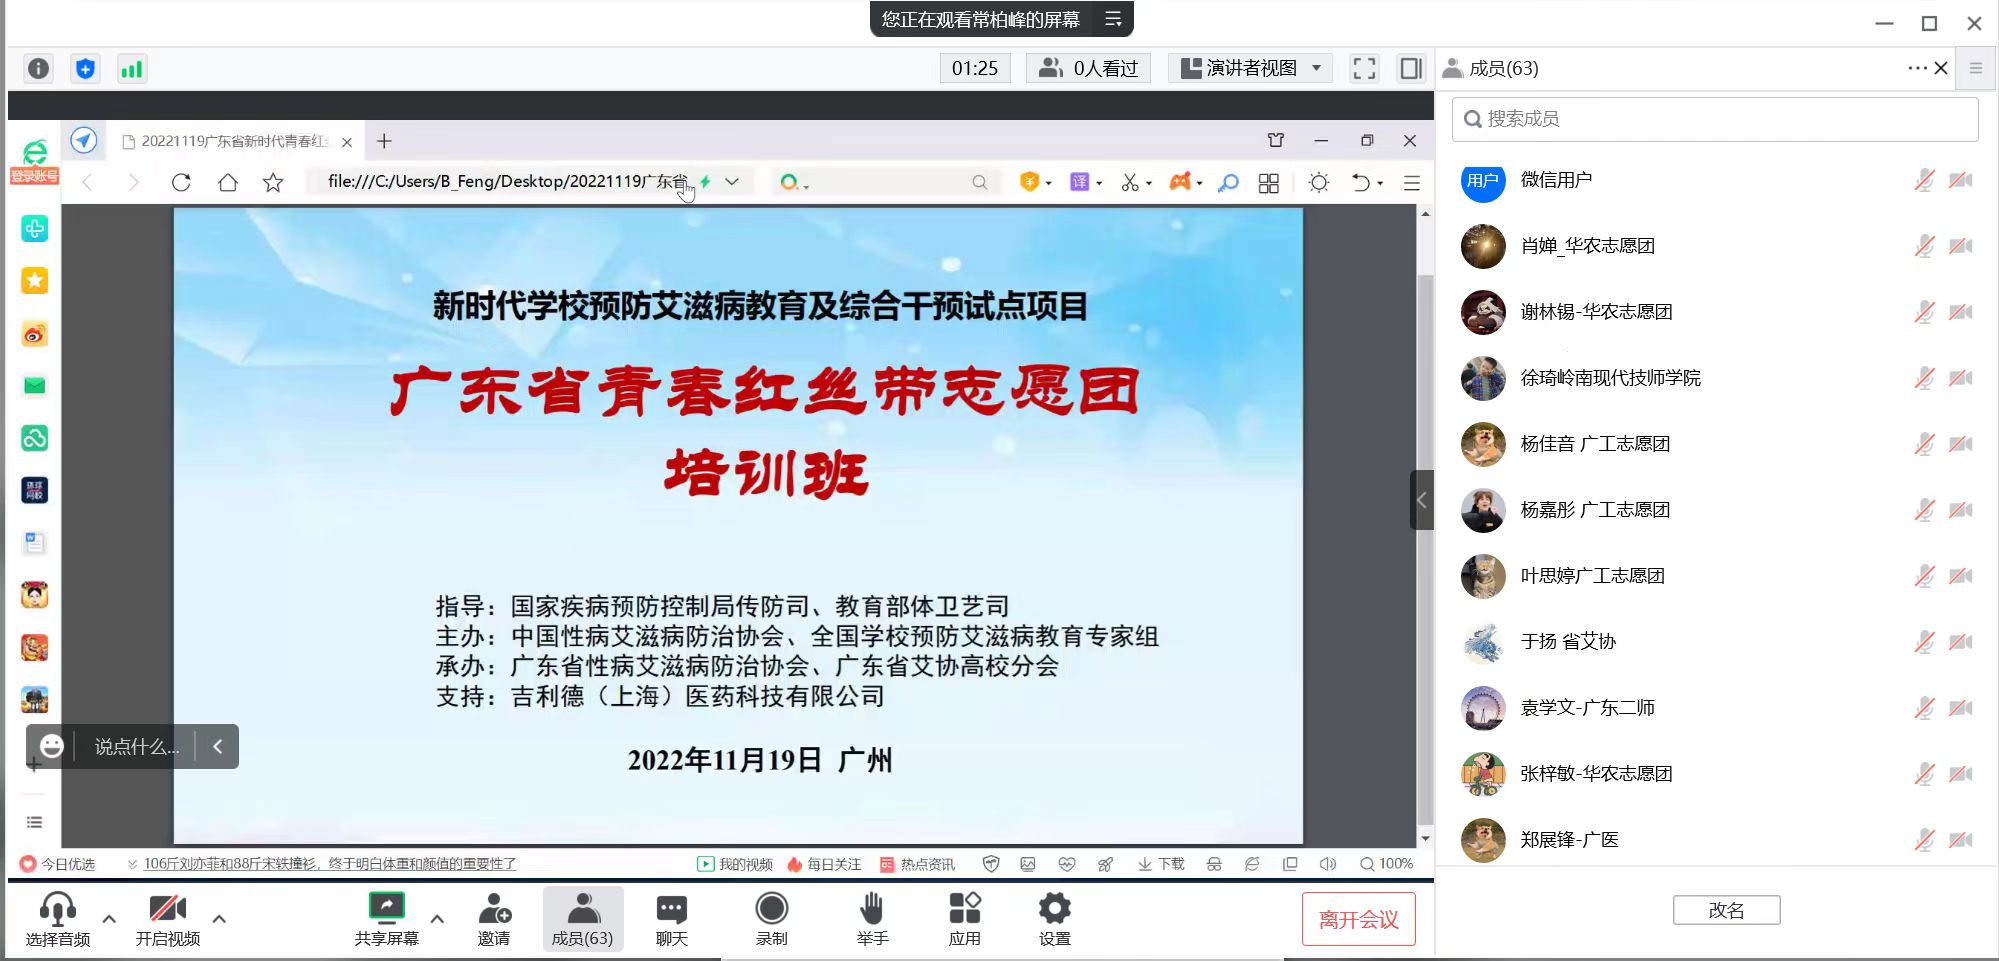Click the network signal strength icon
This screenshot has width=1999, height=961.
131,69
